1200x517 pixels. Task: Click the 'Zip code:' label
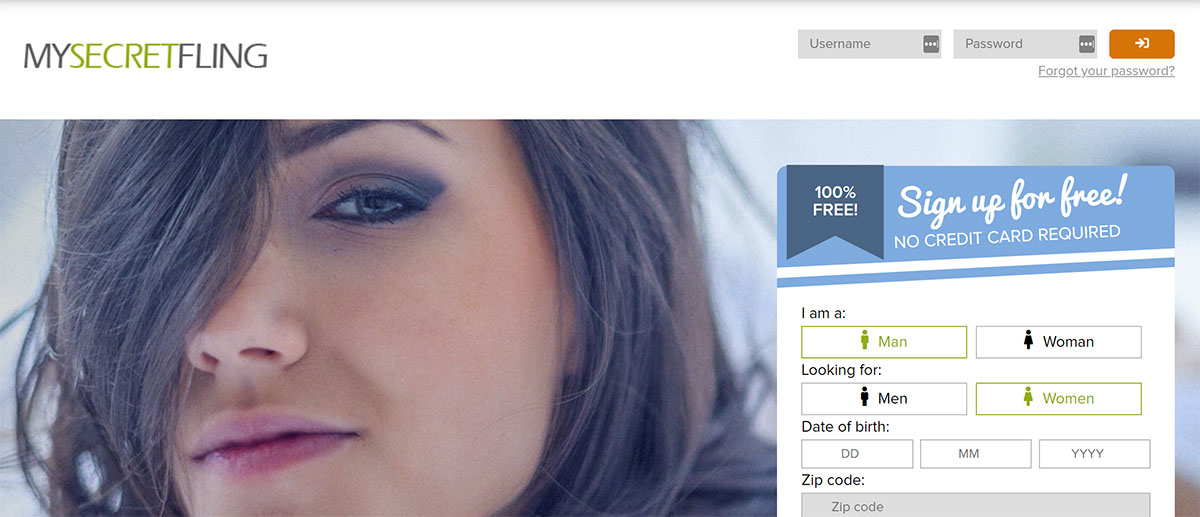coord(833,481)
